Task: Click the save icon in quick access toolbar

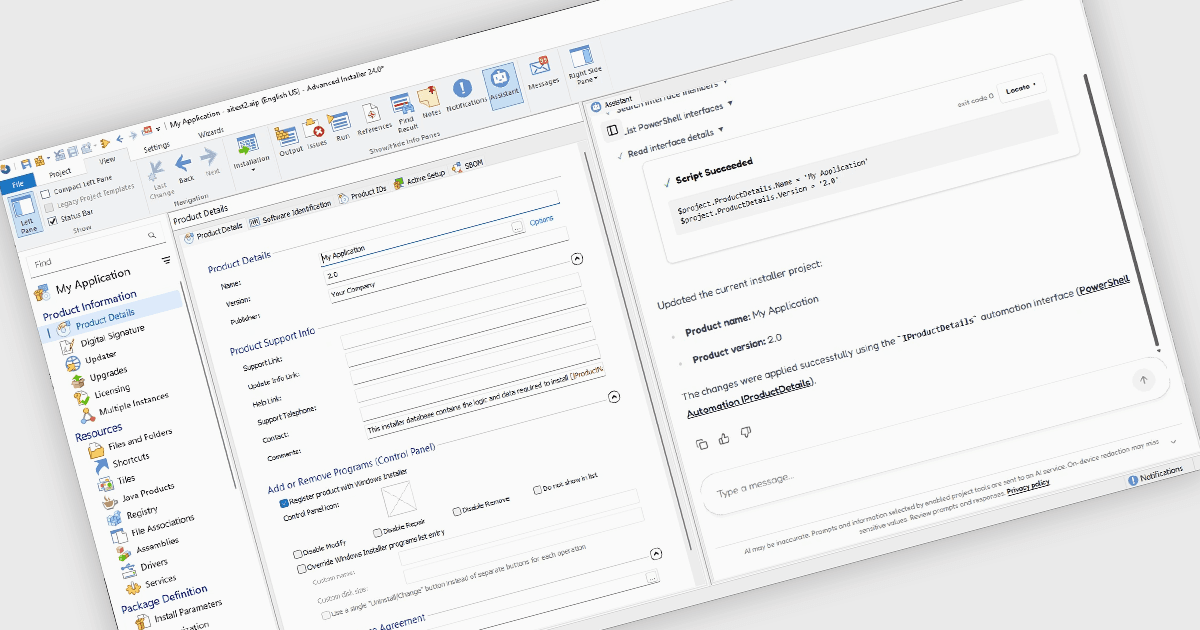Action: tap(26, 164)
